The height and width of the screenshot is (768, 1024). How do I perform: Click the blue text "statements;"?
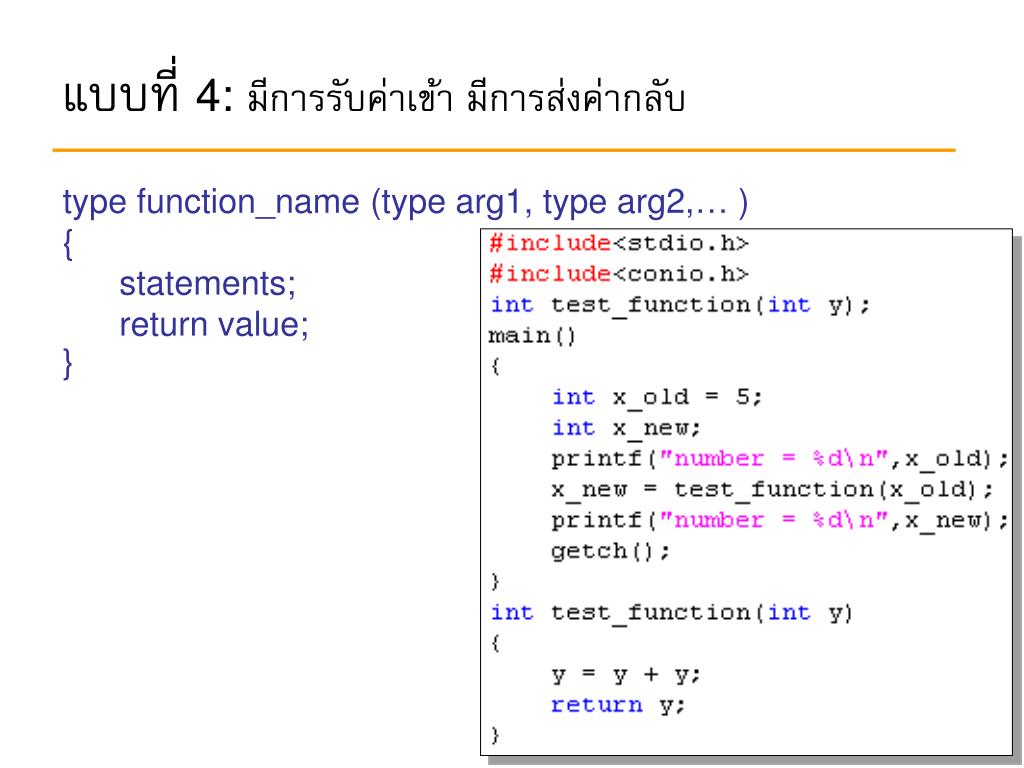208,284
